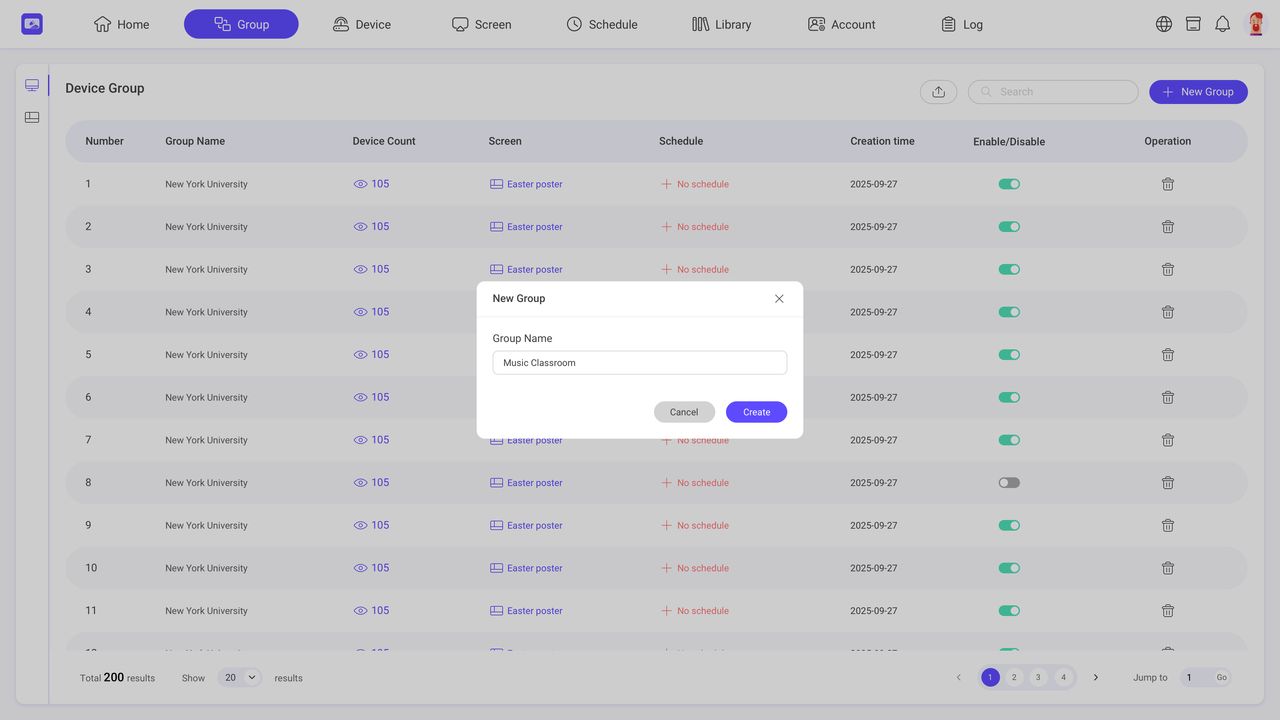1280x720 pixels.
Task: Click the previous page arrow
Action: click(958, 677)
